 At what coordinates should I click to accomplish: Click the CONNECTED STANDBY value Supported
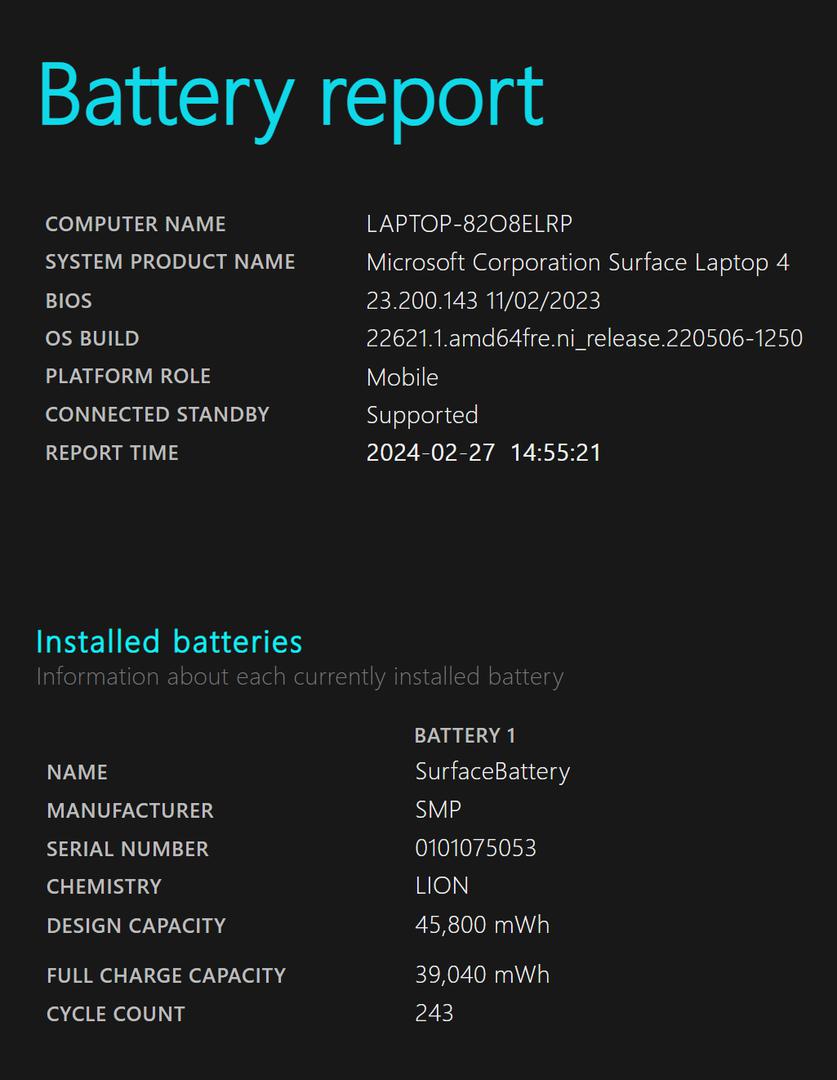(x=422, y=415)
